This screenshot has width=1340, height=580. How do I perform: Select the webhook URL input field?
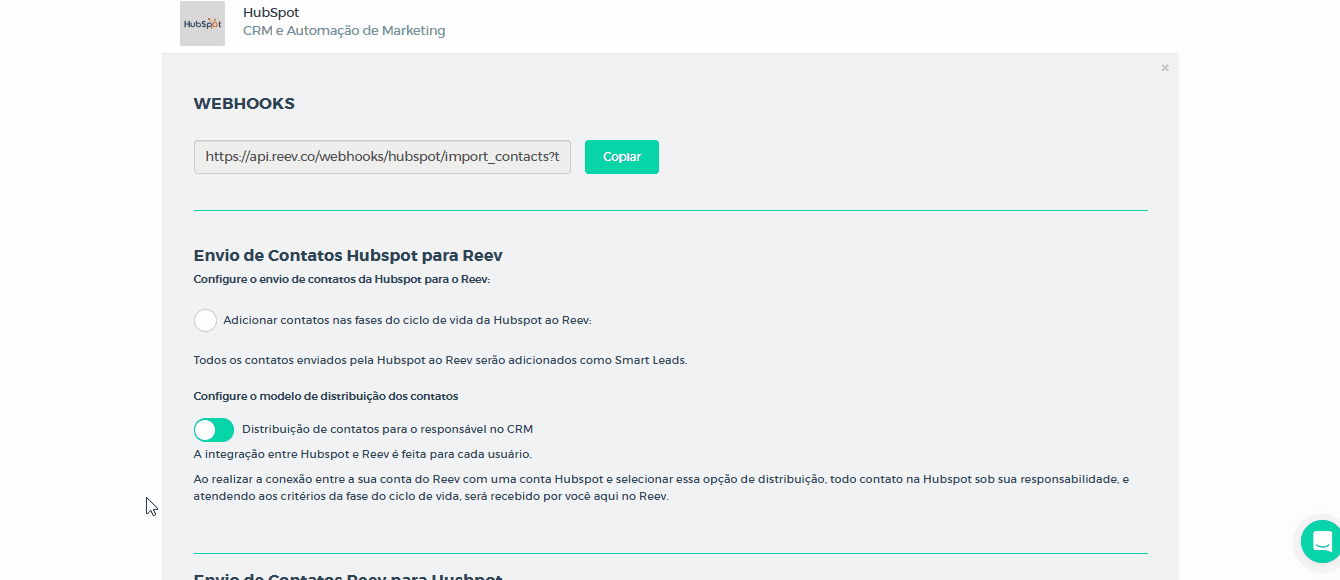(x=382, y=157)
